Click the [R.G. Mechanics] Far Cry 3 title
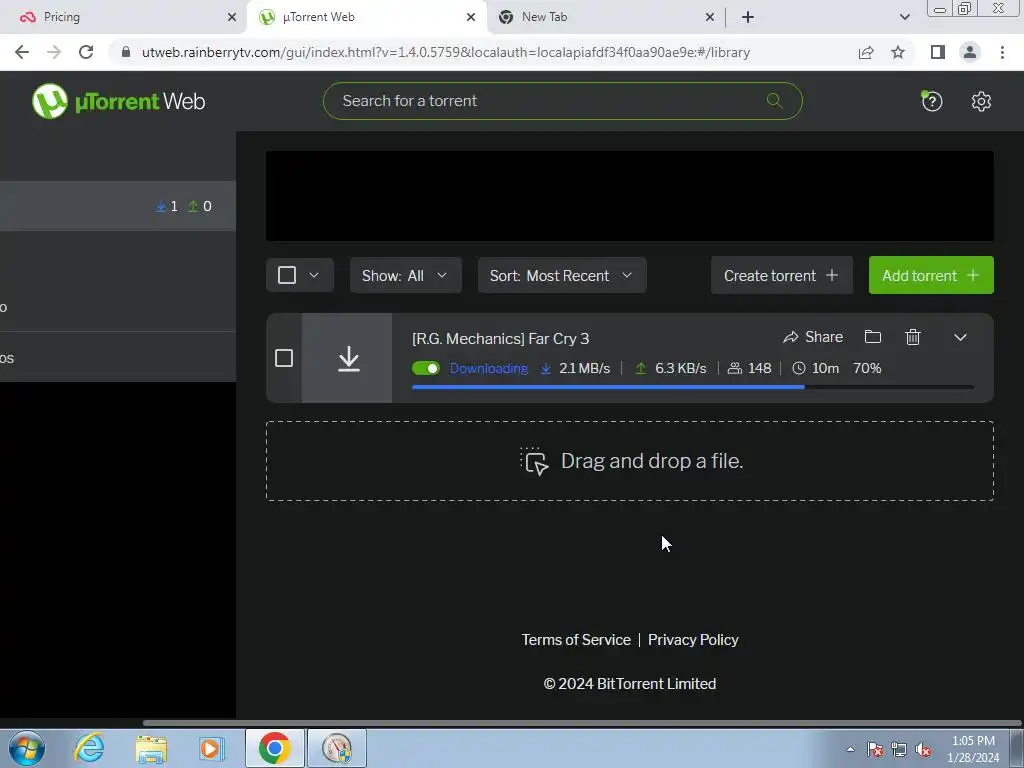1024x768 pixels. [x=500, y=338]
